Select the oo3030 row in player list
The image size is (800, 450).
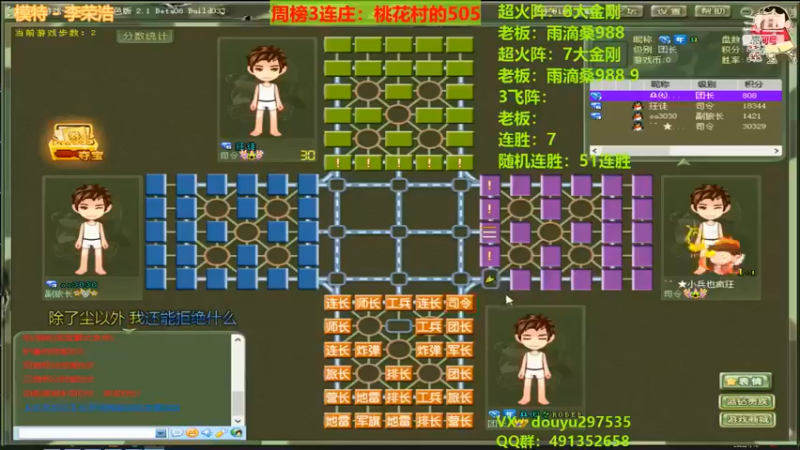[685, 116]
